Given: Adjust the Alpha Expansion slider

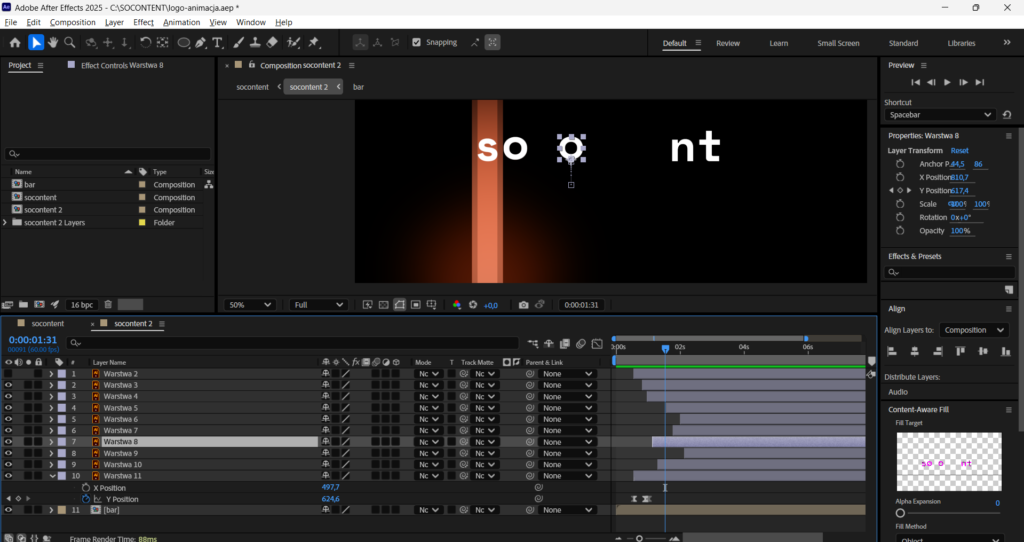Looking at the screenshot, I should (x=900, y=513).
